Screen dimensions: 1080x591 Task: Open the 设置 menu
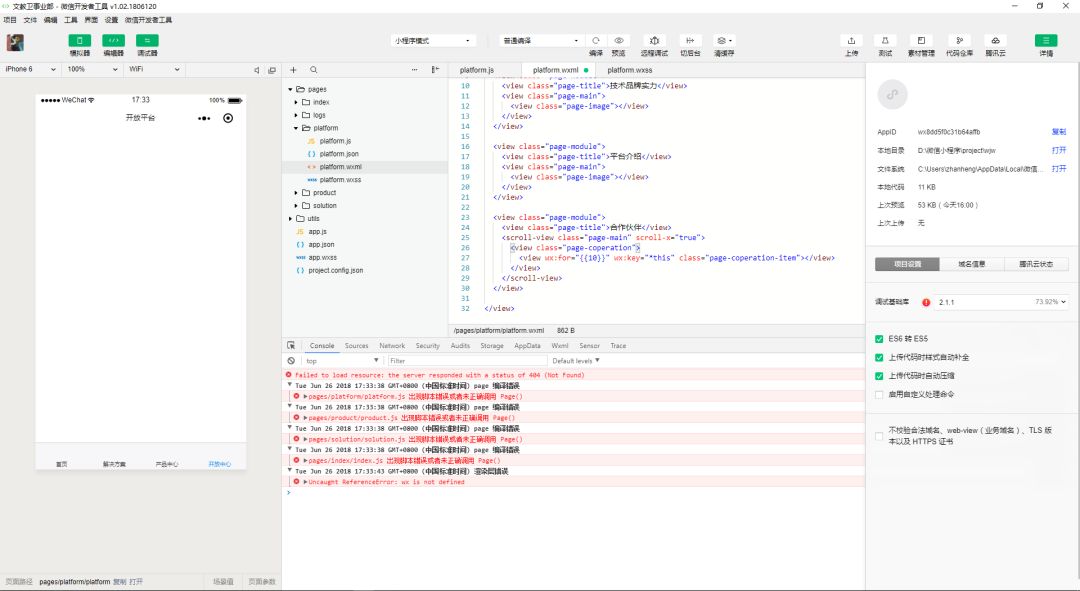(x=112, y=20)
